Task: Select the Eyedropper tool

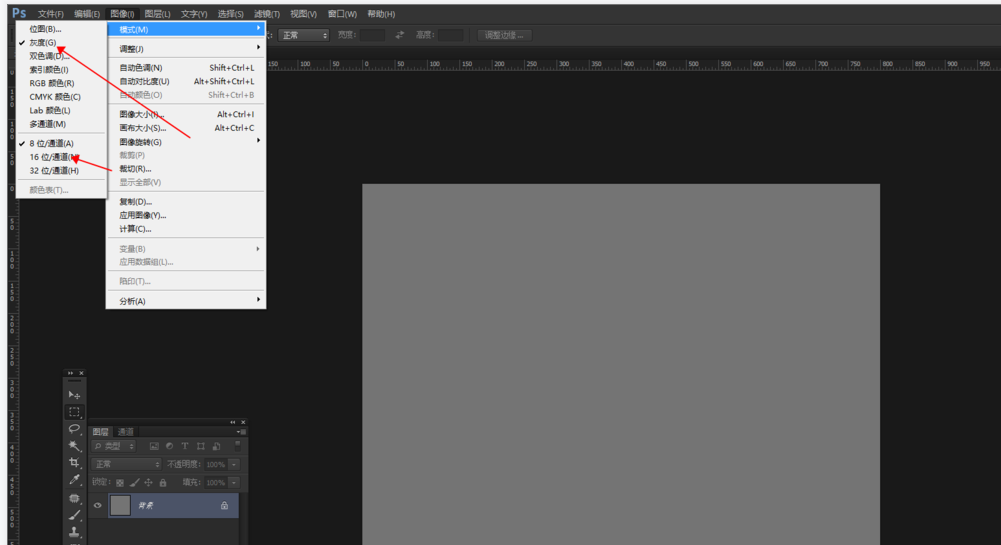Action: pos(74,481)
